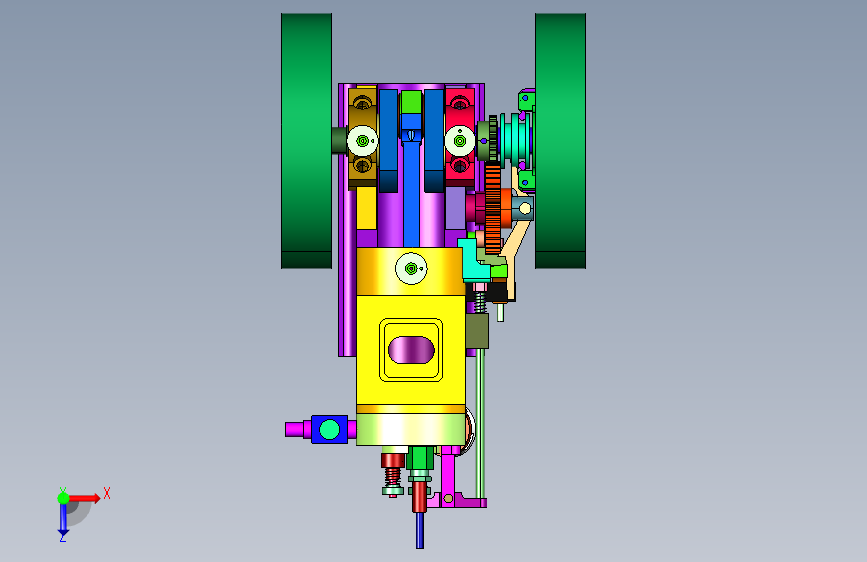The width and height of the screenshot is (867, 562).
Task: Click the green Y axis dot of the triad
Action: pos(63,498)
